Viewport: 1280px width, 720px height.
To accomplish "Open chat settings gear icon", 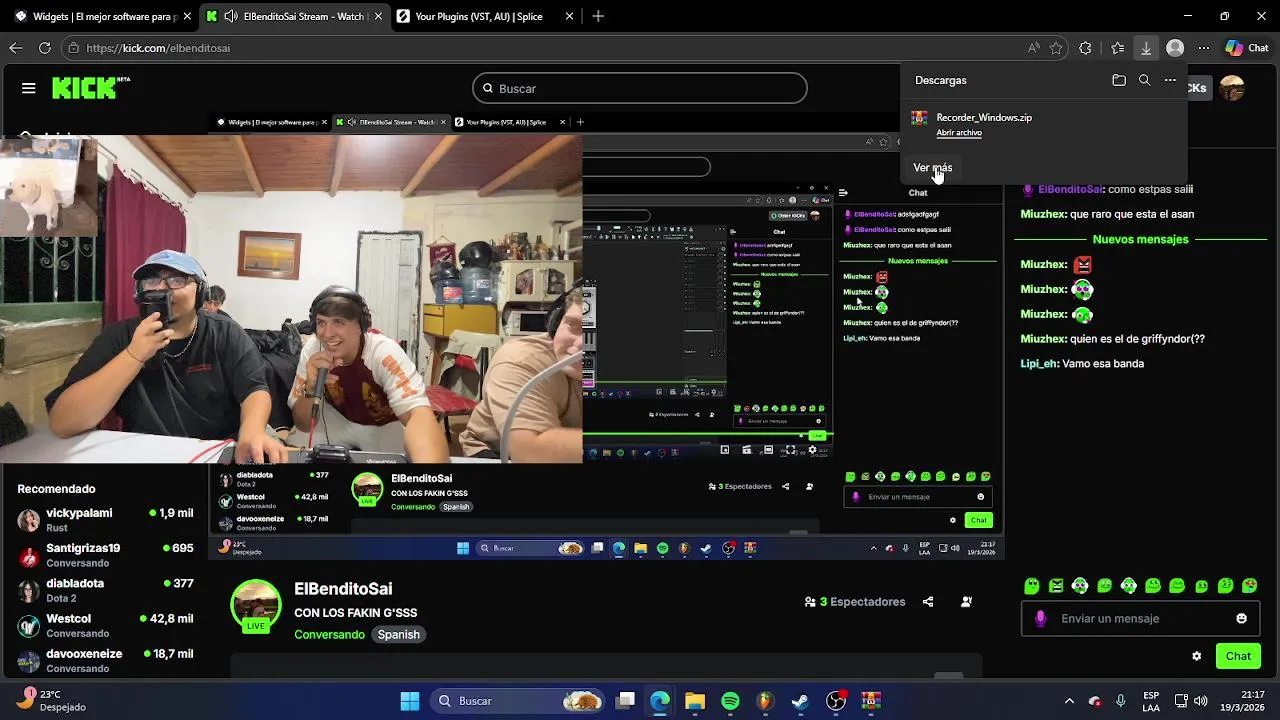I will click(1197, 656).
